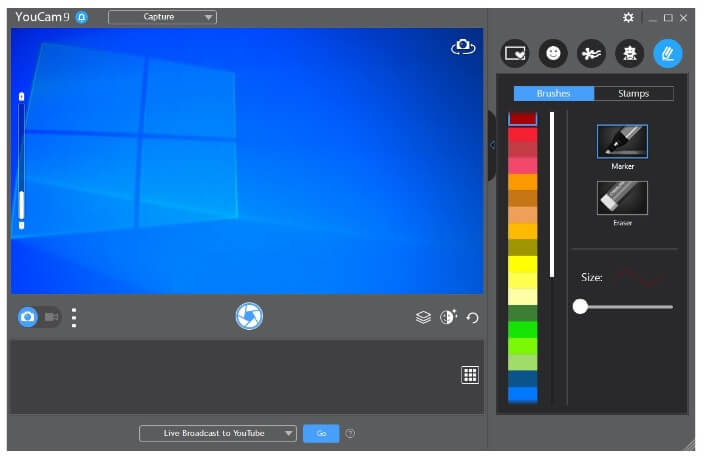703x459 pixels.
Task: Pick the light green color swatch
Action: click(x=522, y=362)
